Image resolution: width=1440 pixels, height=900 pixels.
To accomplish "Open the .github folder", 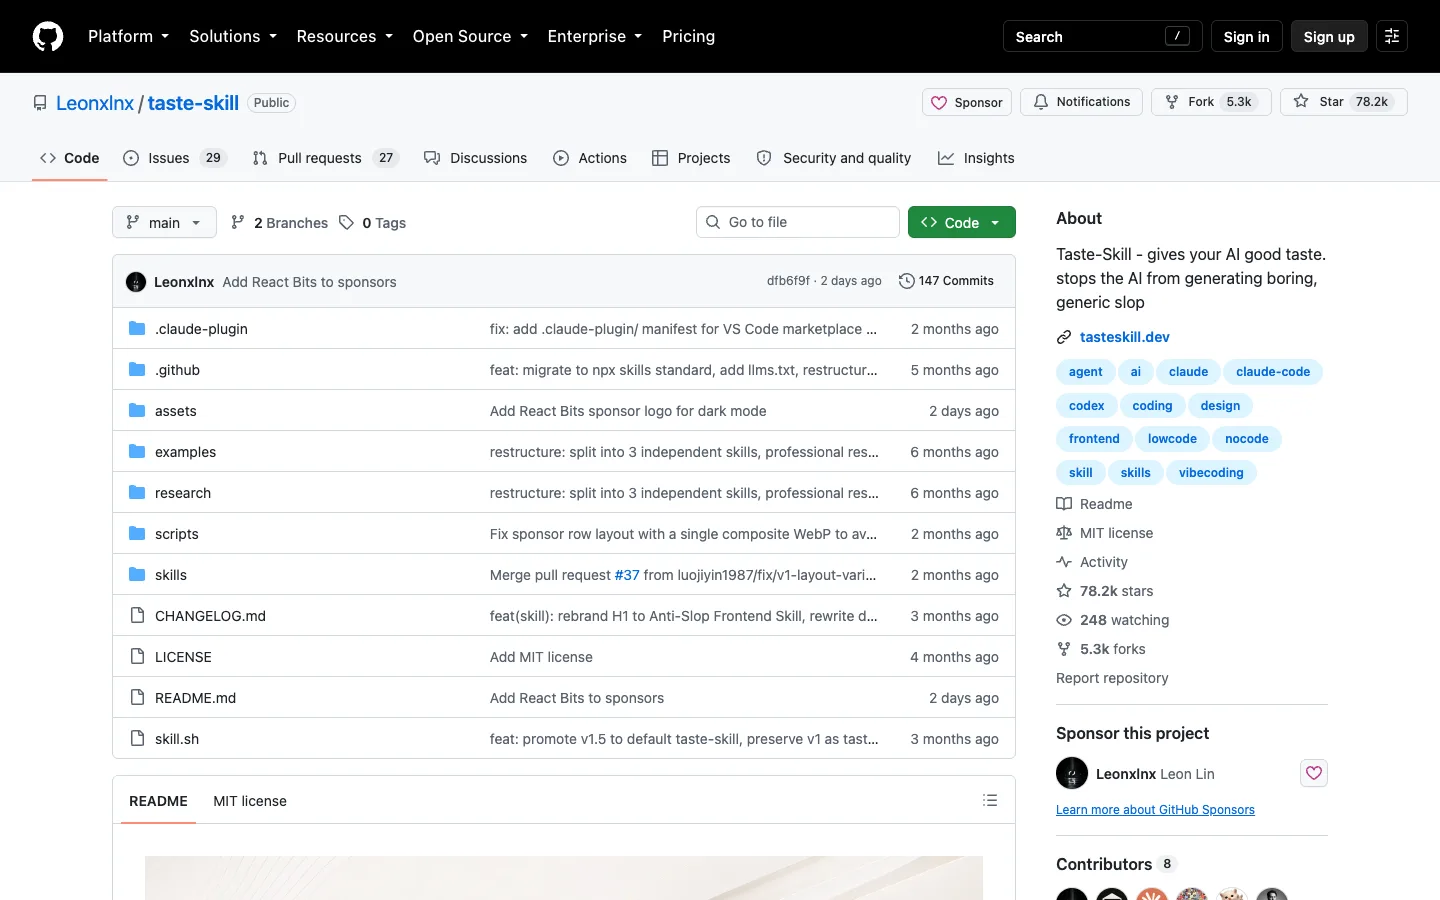I will [177, 370].
